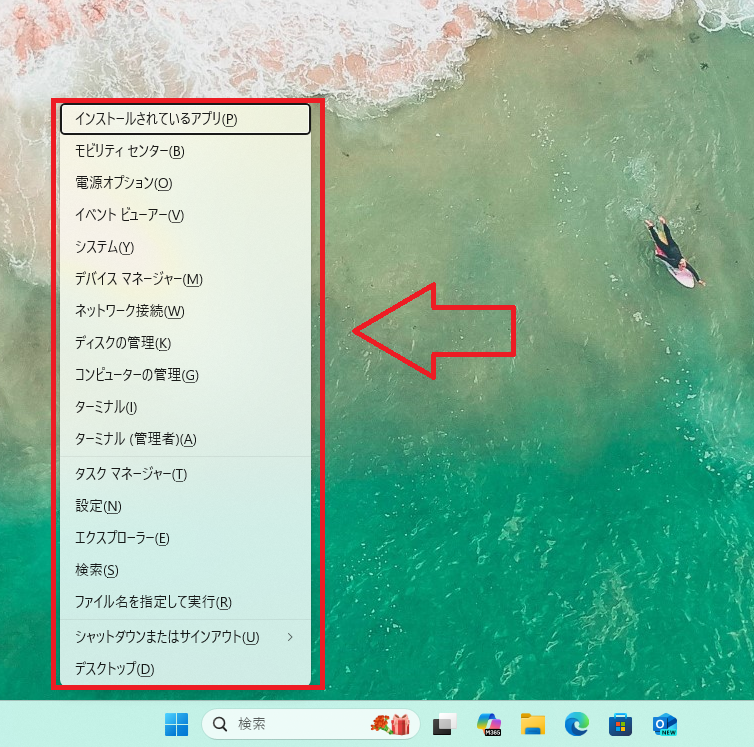Viewport: 754px width, 747px height.
Task: Click the gift and flowers search highlight icon
Action: [390, 724]
